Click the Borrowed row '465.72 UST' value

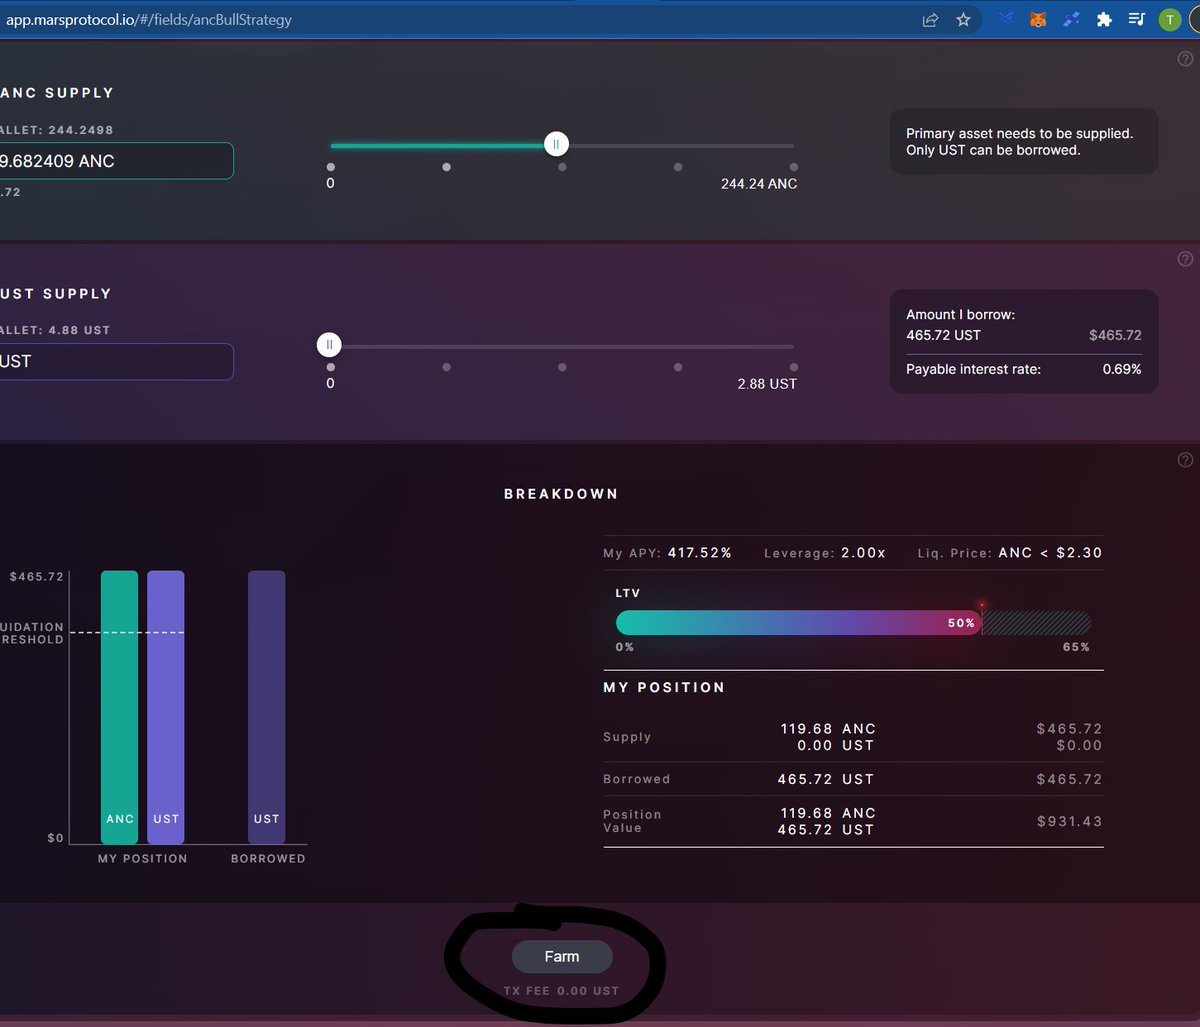(826, 779)
